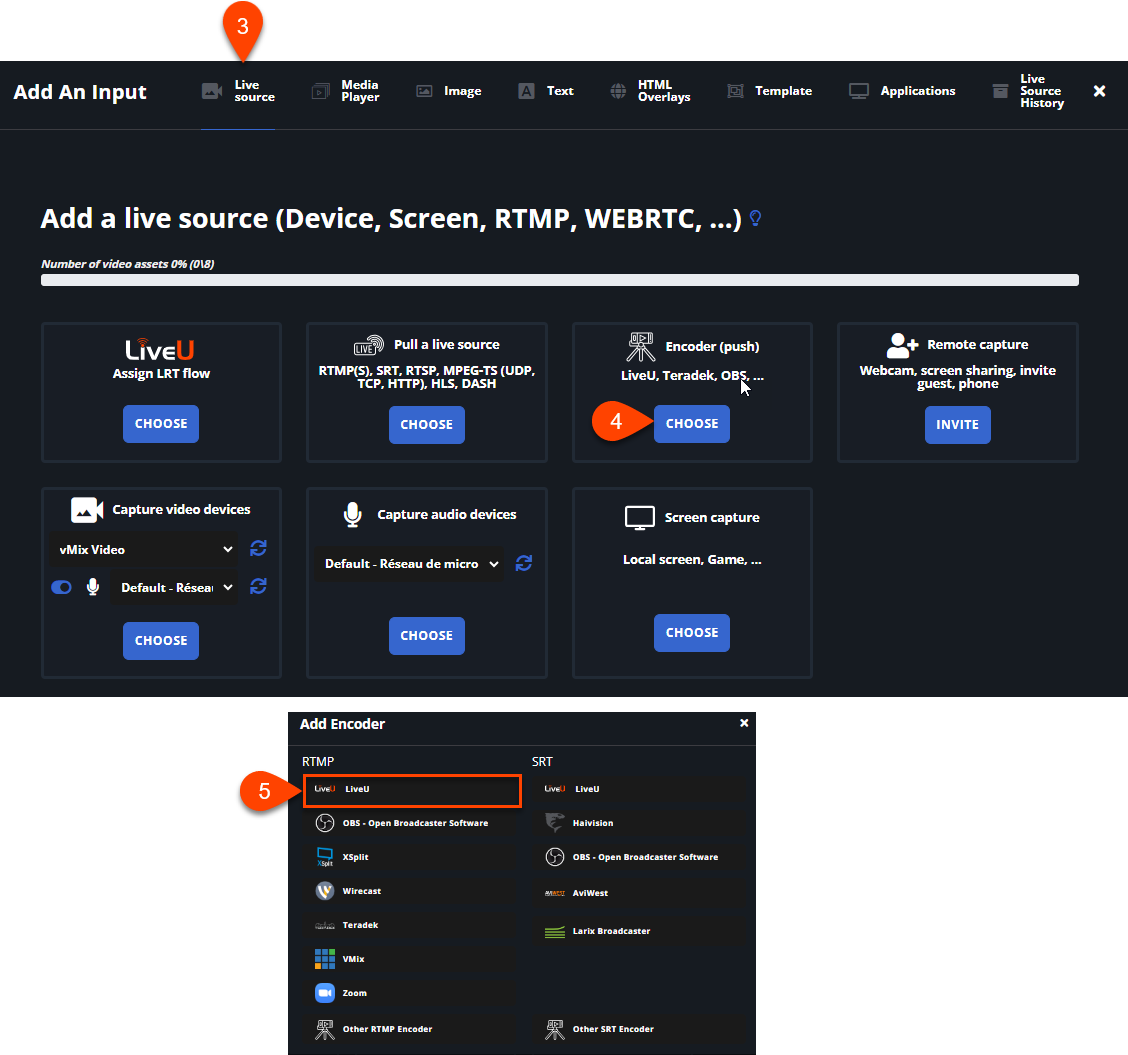Open the vMix Video device dropdown

144,549
